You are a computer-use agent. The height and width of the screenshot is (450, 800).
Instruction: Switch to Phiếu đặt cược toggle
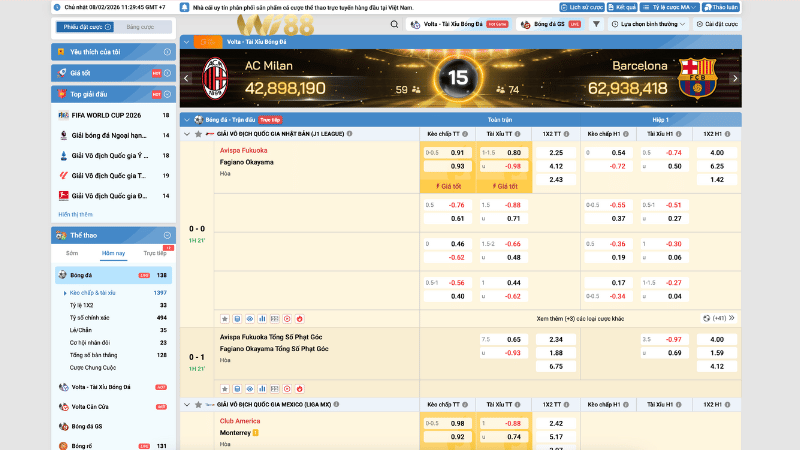click(85, 27)
